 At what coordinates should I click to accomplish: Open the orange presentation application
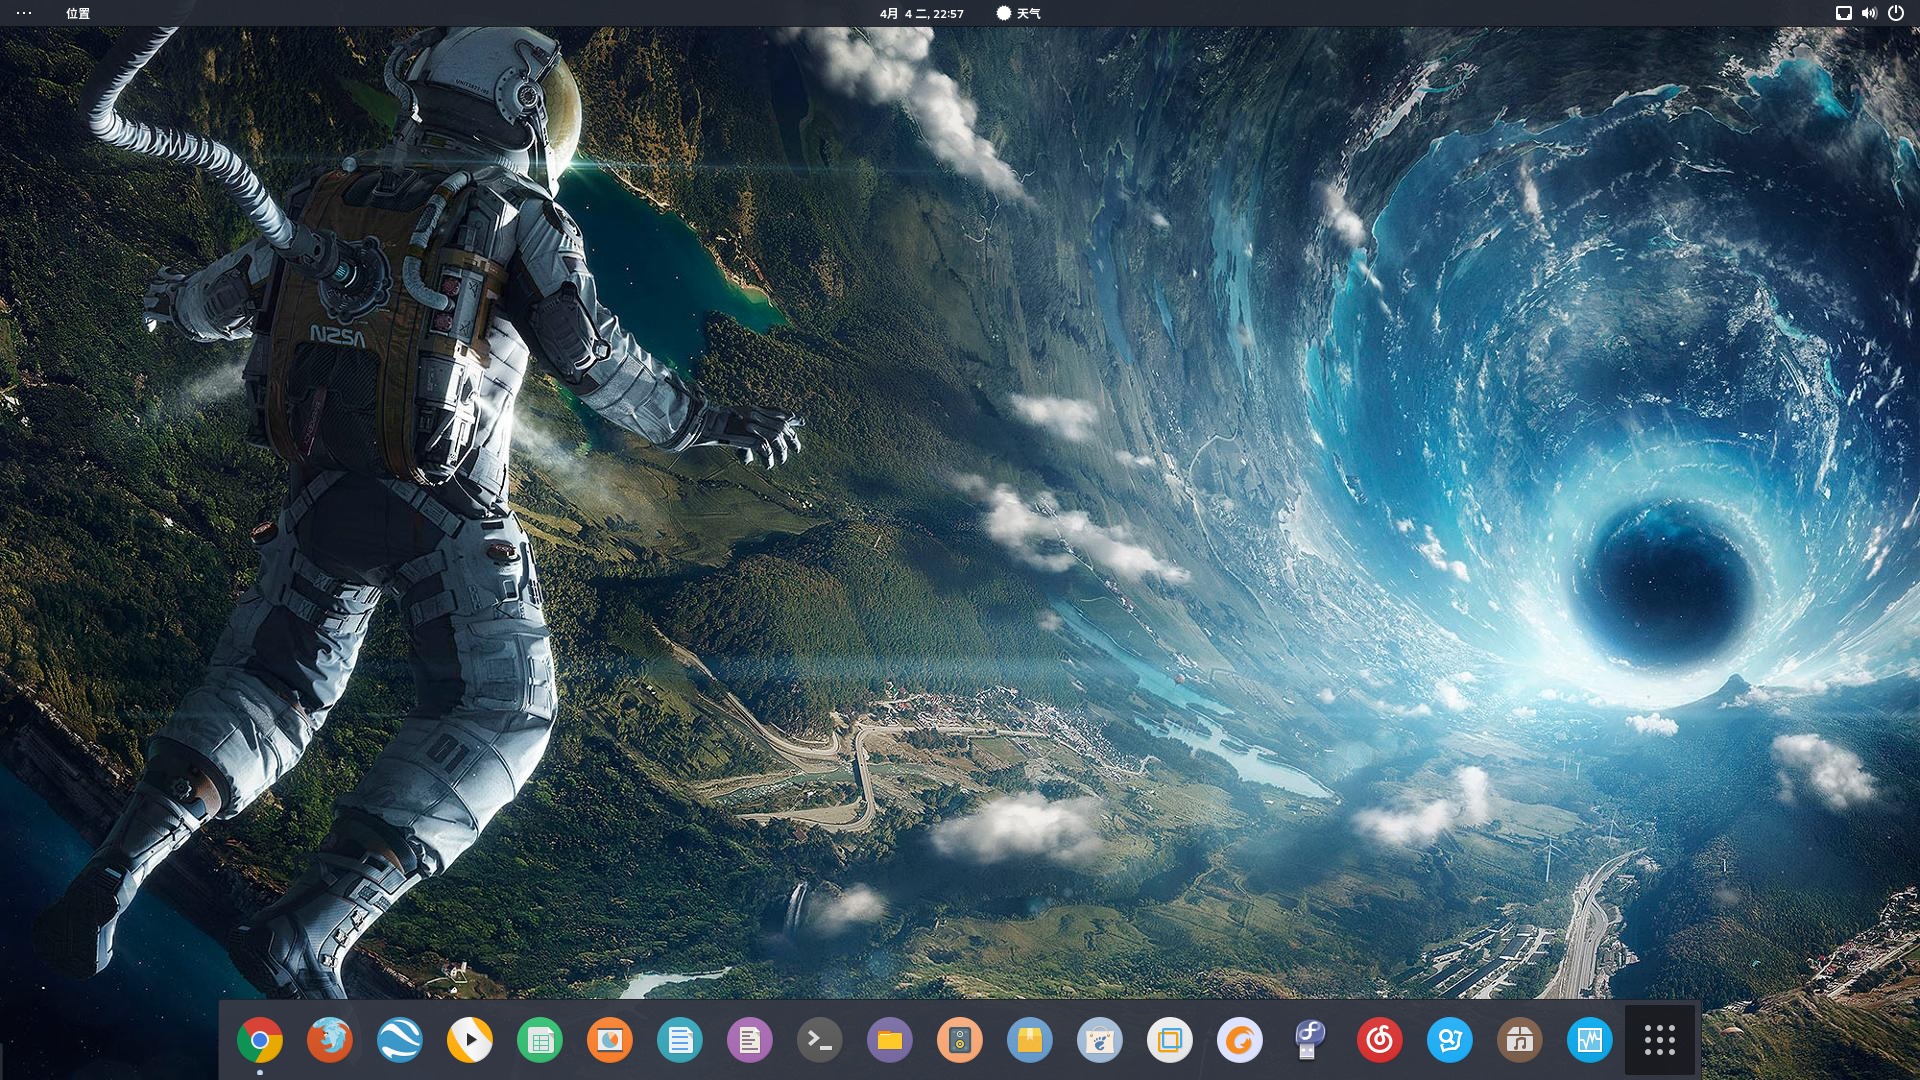[x=609, y=1041]
